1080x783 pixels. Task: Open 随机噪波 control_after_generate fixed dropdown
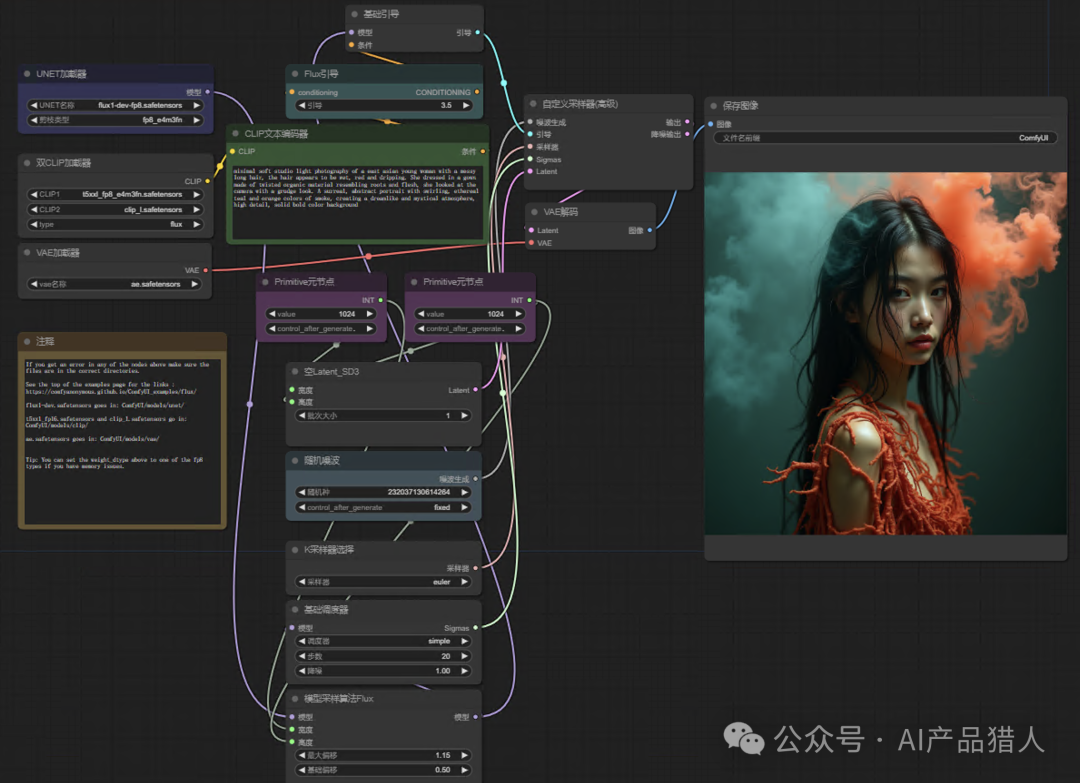(384, 507)
